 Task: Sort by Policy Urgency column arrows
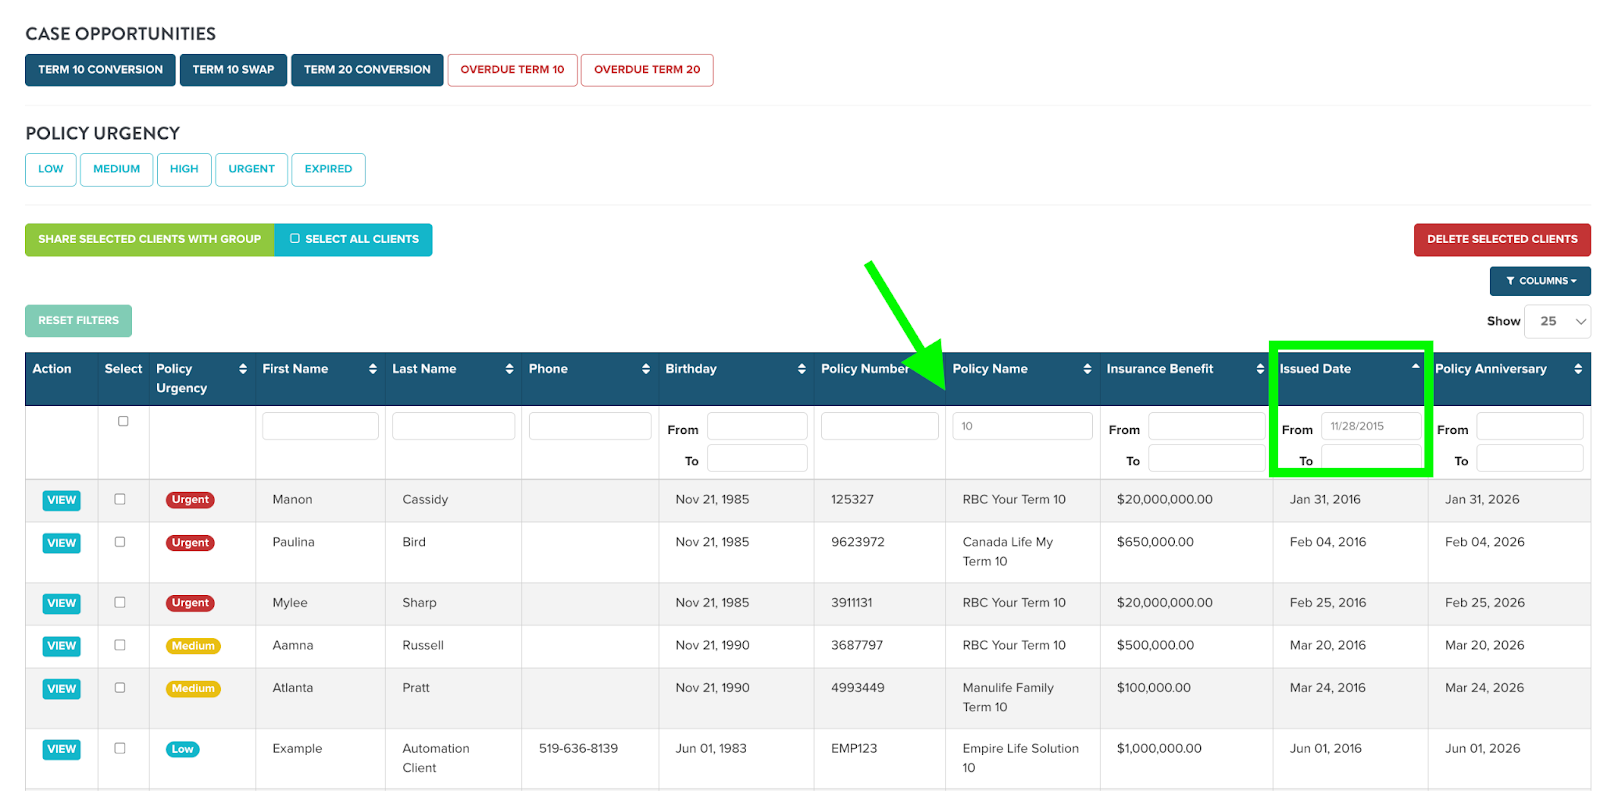(x=242, y=369)
